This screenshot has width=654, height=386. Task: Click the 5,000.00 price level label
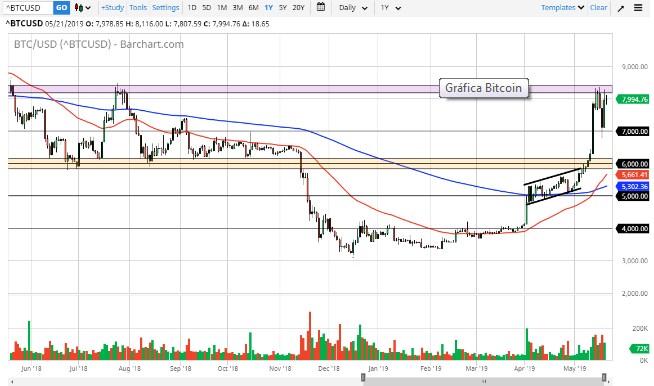pos(633,196)
